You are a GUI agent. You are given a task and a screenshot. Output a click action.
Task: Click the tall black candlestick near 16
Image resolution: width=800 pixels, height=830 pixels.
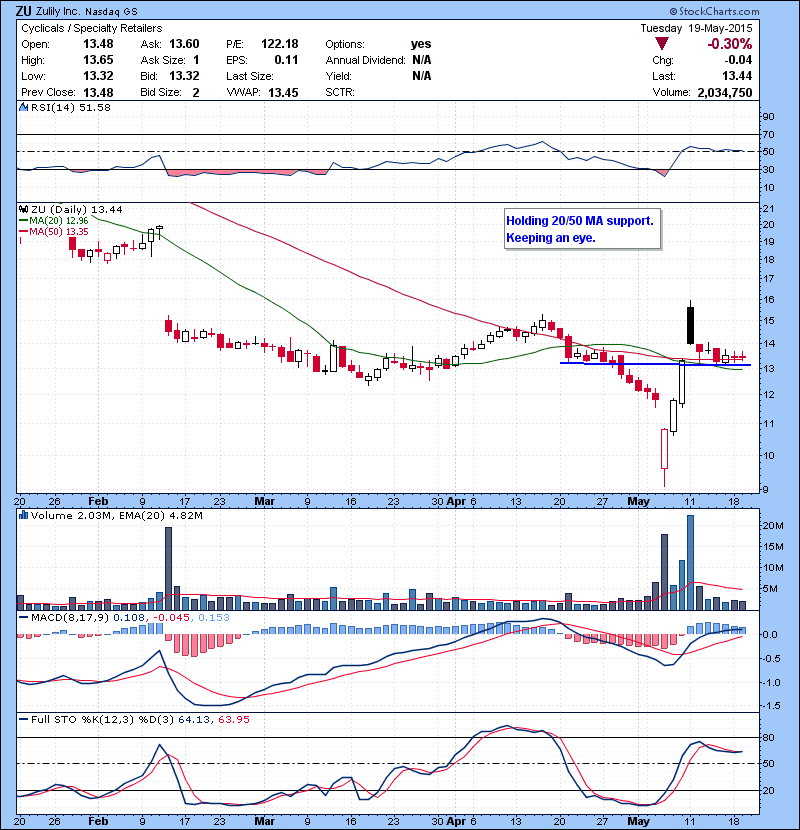coord(690,324)
